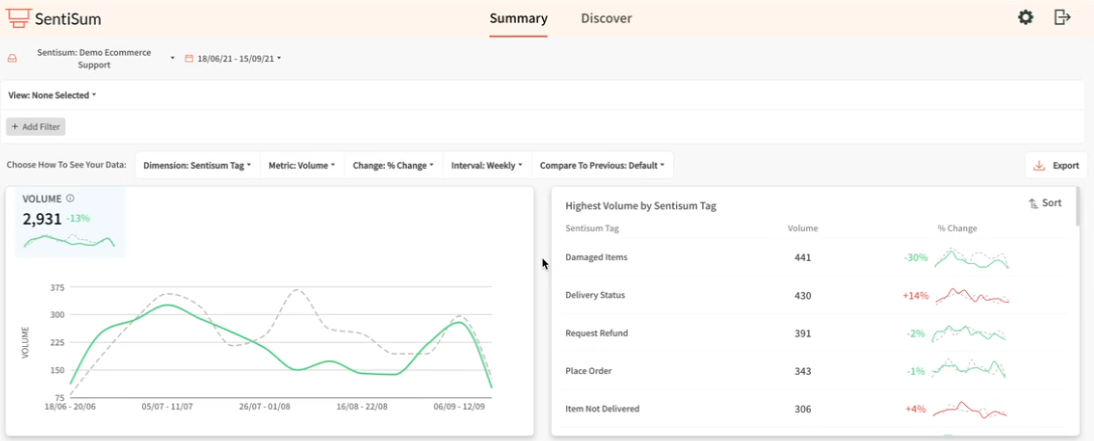1094x441 pixels.
Task: Open settings via the gear icon
Action: [x=1026, y=17]
